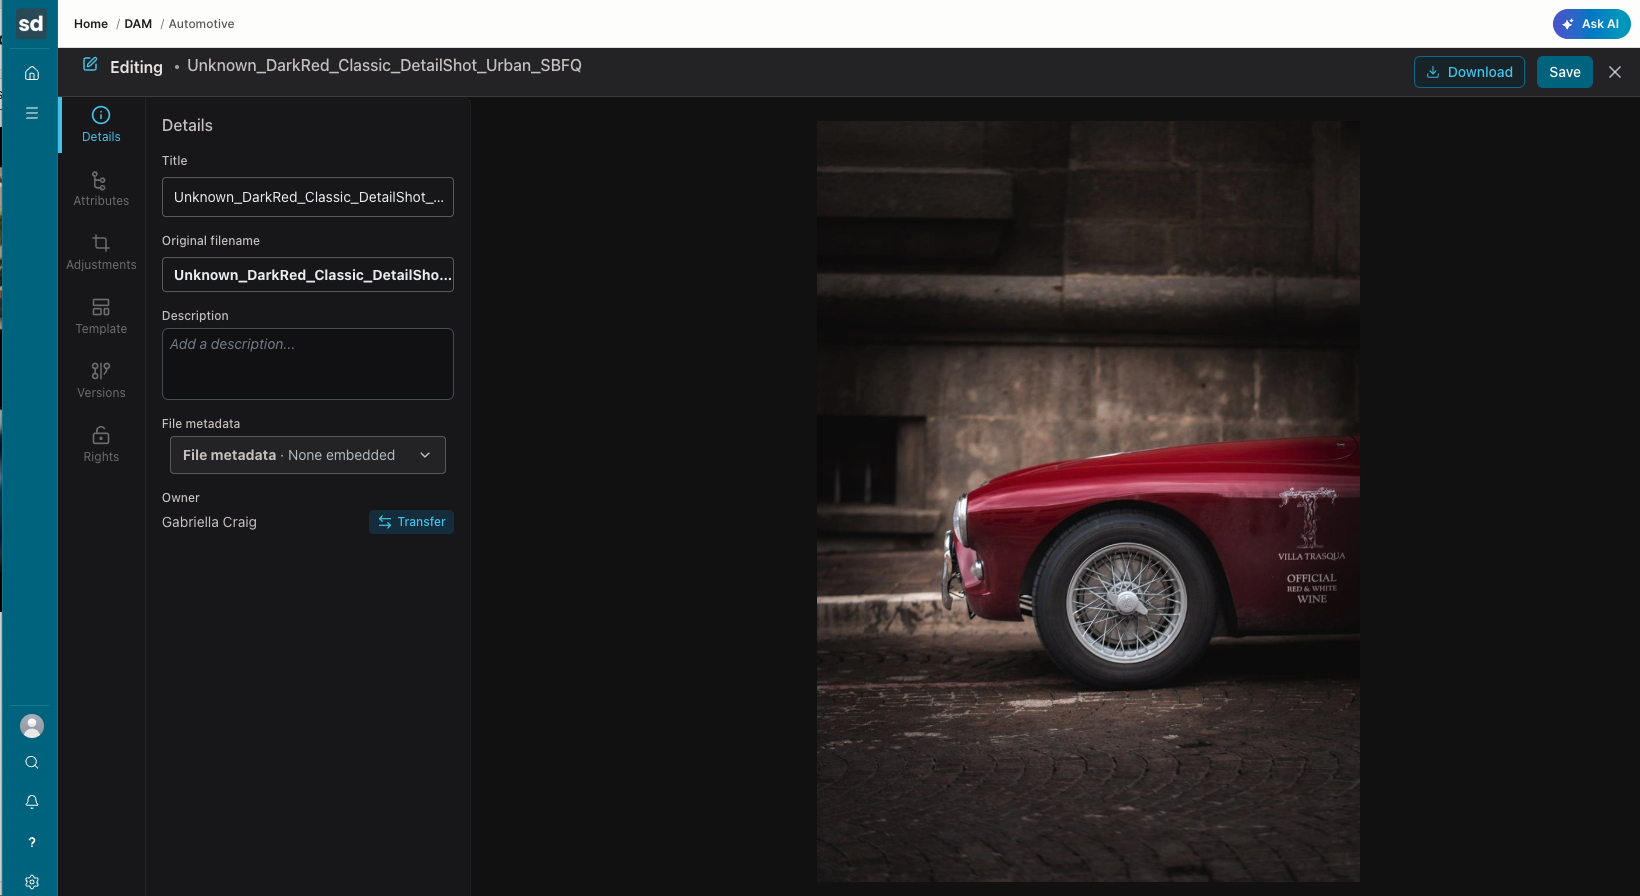Click the owner name Gabriella Craig
Image resolution: width=1640 pixels, height=896 pixels.
tap(209, 522)
